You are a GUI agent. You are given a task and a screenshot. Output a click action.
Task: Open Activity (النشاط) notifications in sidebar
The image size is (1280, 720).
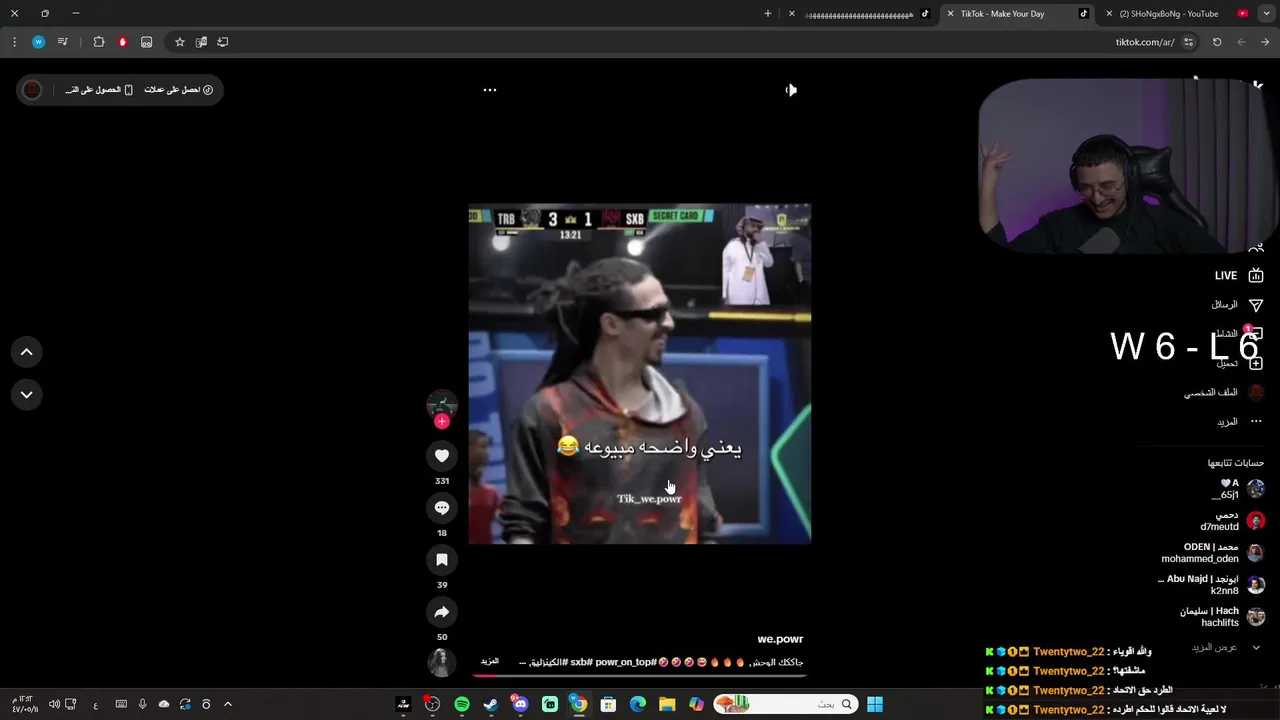pyautogui.click(x=1238, y=334)
